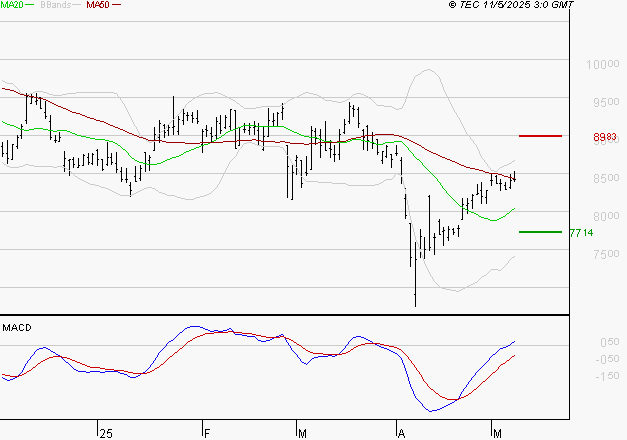Click the most recent price bar
The height and width of the screenshot is (440, 627).
[514, 177]
